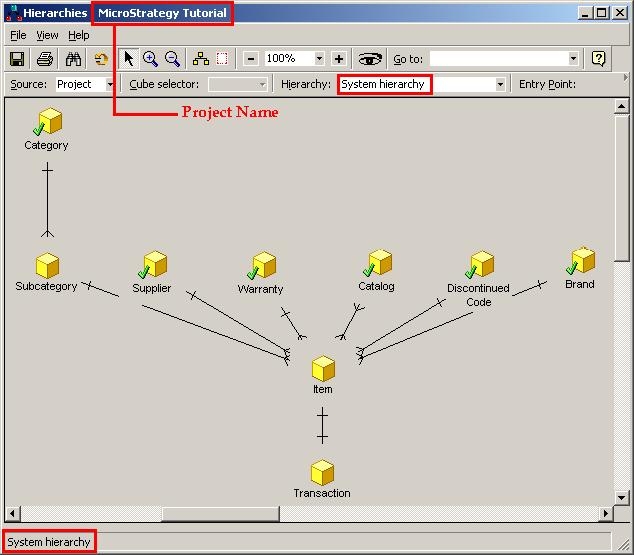
Task: Expand toolbar overflow arrow beside Entry Point
Action: coord(626,78)
